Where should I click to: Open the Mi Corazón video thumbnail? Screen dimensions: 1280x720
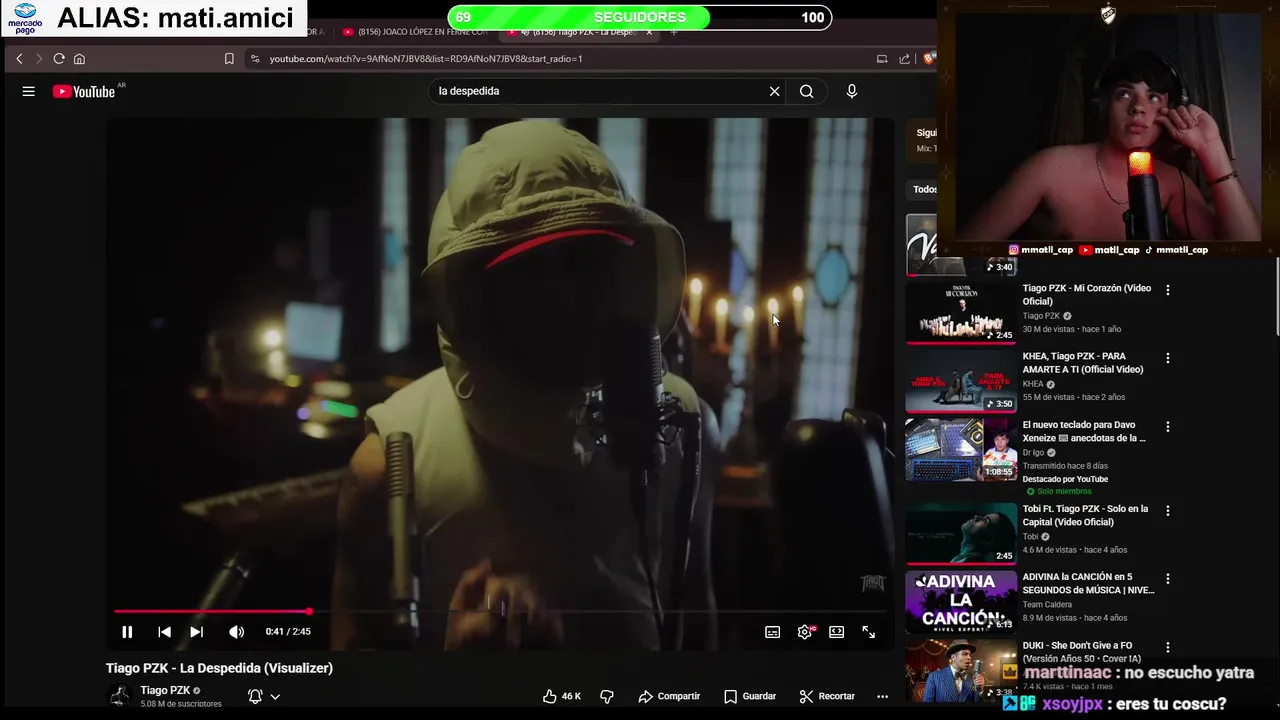click(961, 313)
